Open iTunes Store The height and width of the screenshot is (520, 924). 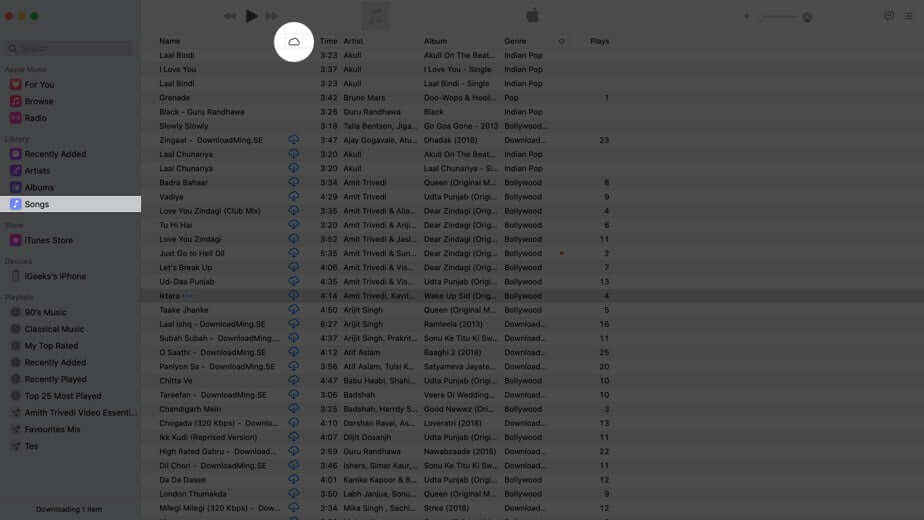click(x=48, y=241)
